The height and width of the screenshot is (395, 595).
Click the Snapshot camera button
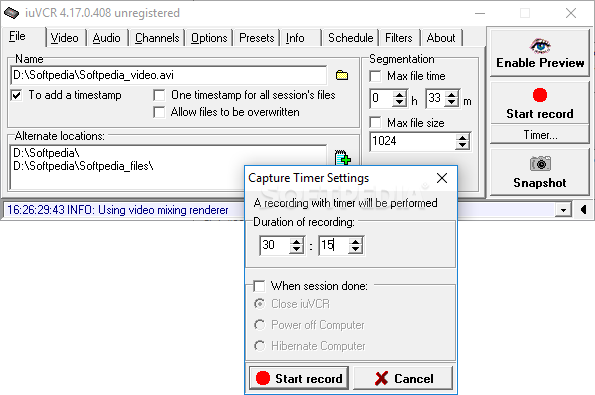[x=540, y=172]
